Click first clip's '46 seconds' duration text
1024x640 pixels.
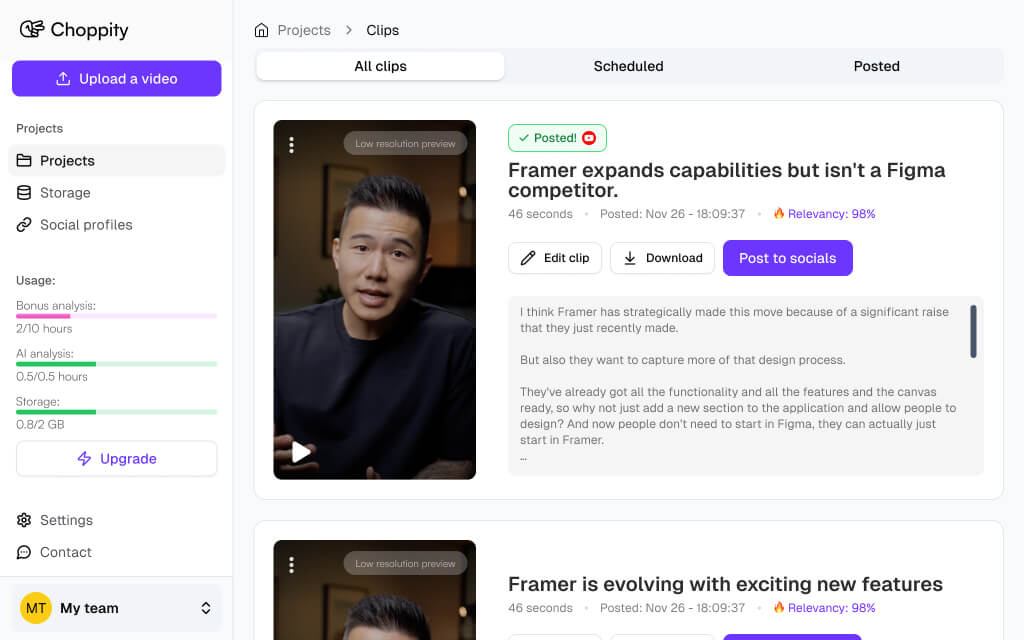tap(540, 214)
